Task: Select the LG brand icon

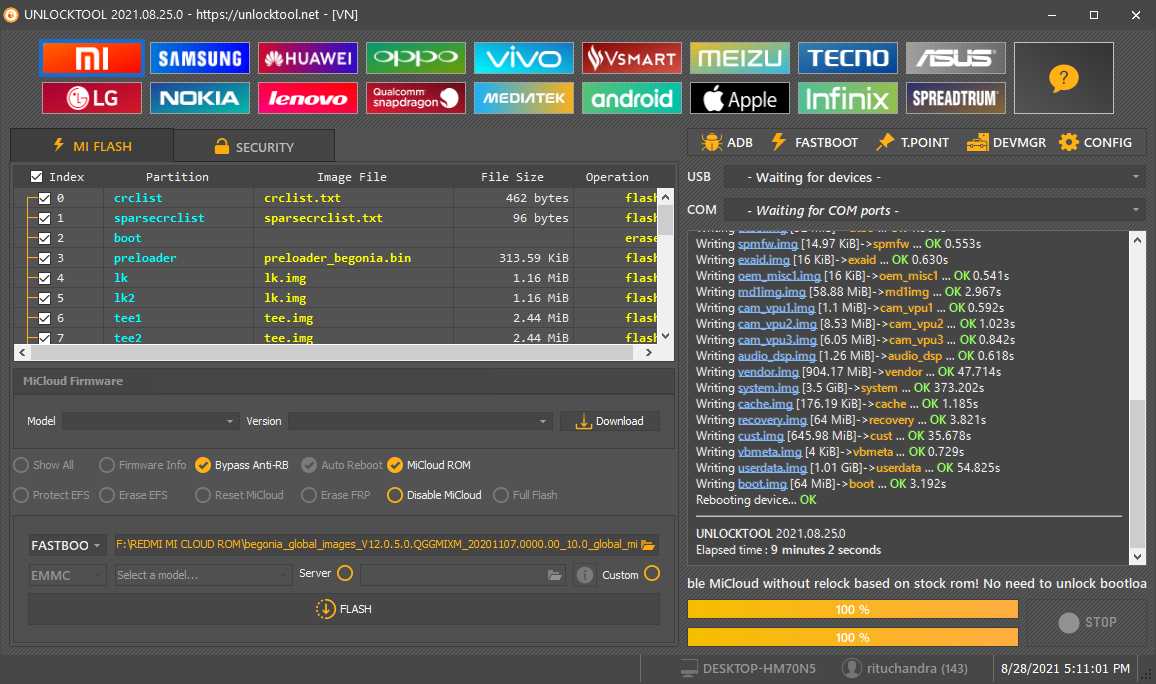Action: (91, 98)
